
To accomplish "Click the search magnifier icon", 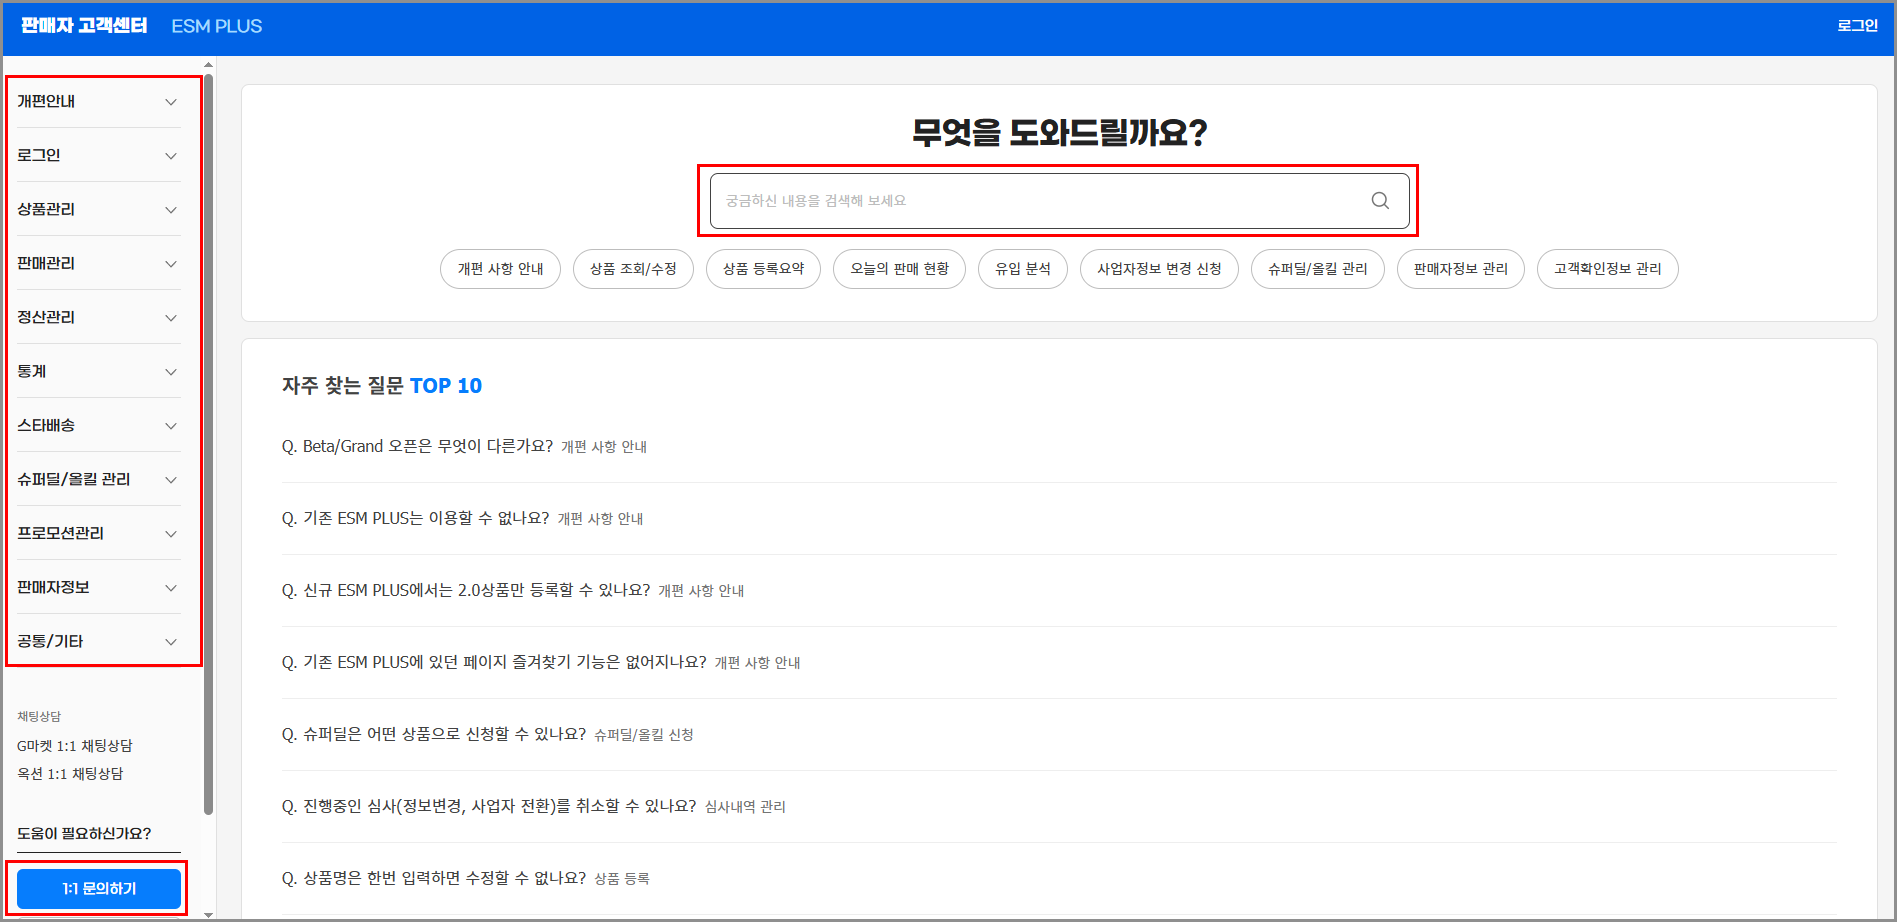I will 1380,201.
